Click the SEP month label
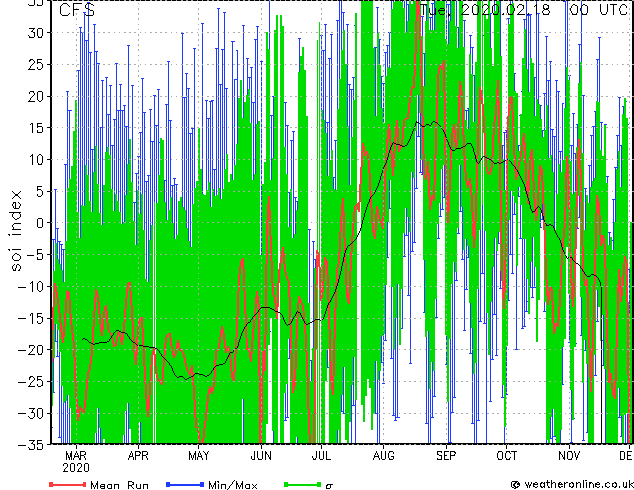Screen dimensions: 634x490 (x=446, y=456)
